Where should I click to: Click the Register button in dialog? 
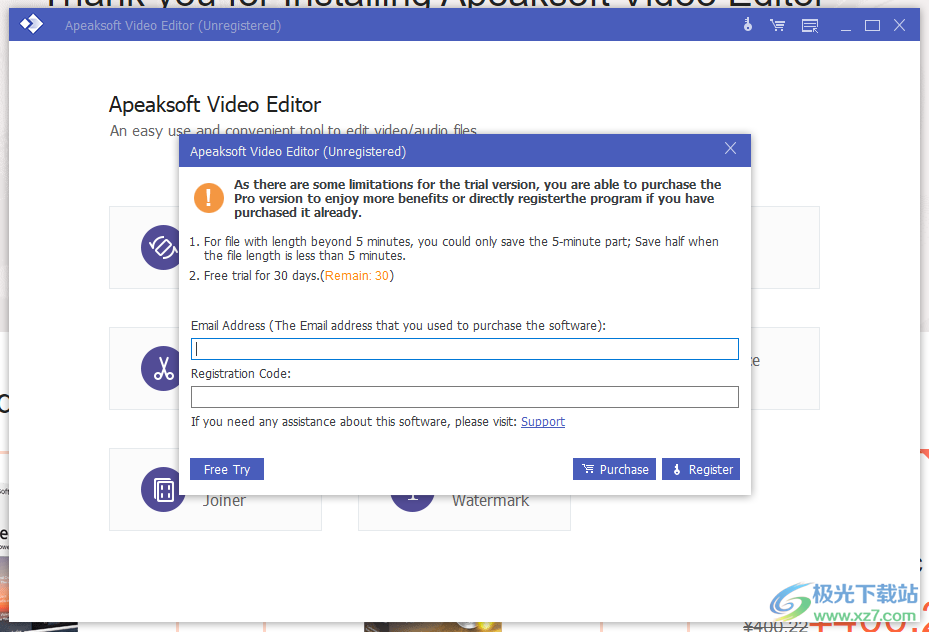pos(701,469)
